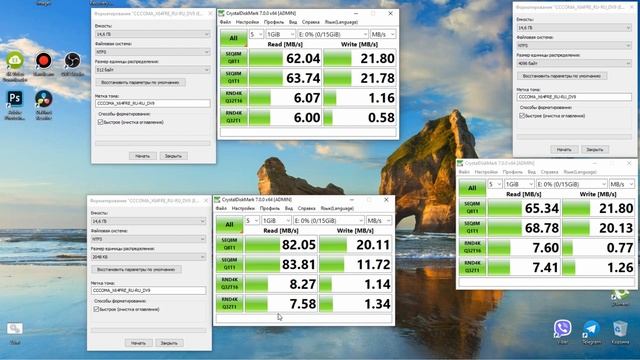Viewport: 640px width, 360px height.
Task: Open the allocation unit size dropdown showing 4096 байт
Action: point(574,63)
